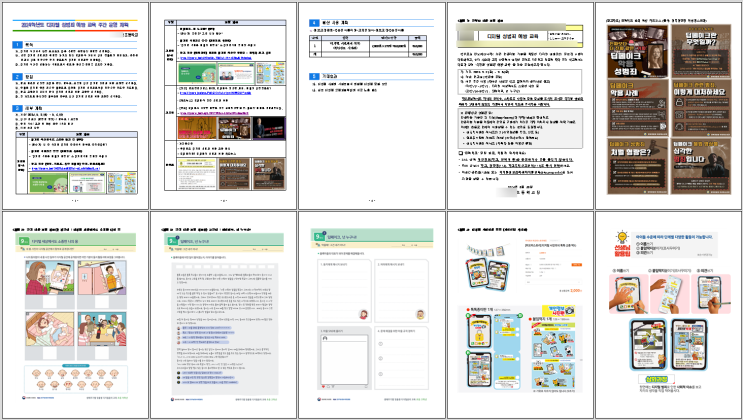The image size is (743, 420).
Task: Click the gray reading passage on seventh page
Action: click(225, 329)
